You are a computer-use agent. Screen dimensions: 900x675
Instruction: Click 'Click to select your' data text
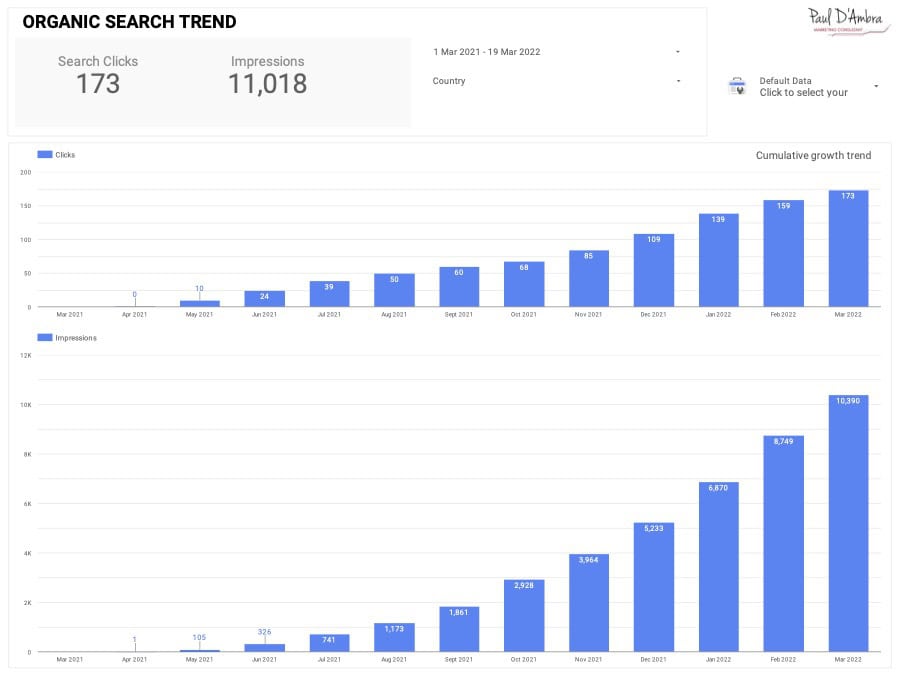pos(804,92)
